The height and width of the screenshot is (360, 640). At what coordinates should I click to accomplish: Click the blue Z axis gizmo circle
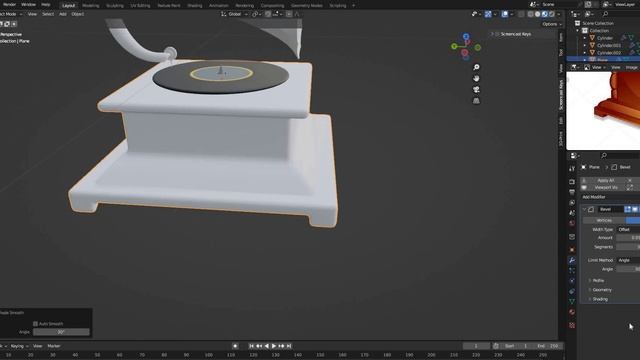click(x=466, y=37)
